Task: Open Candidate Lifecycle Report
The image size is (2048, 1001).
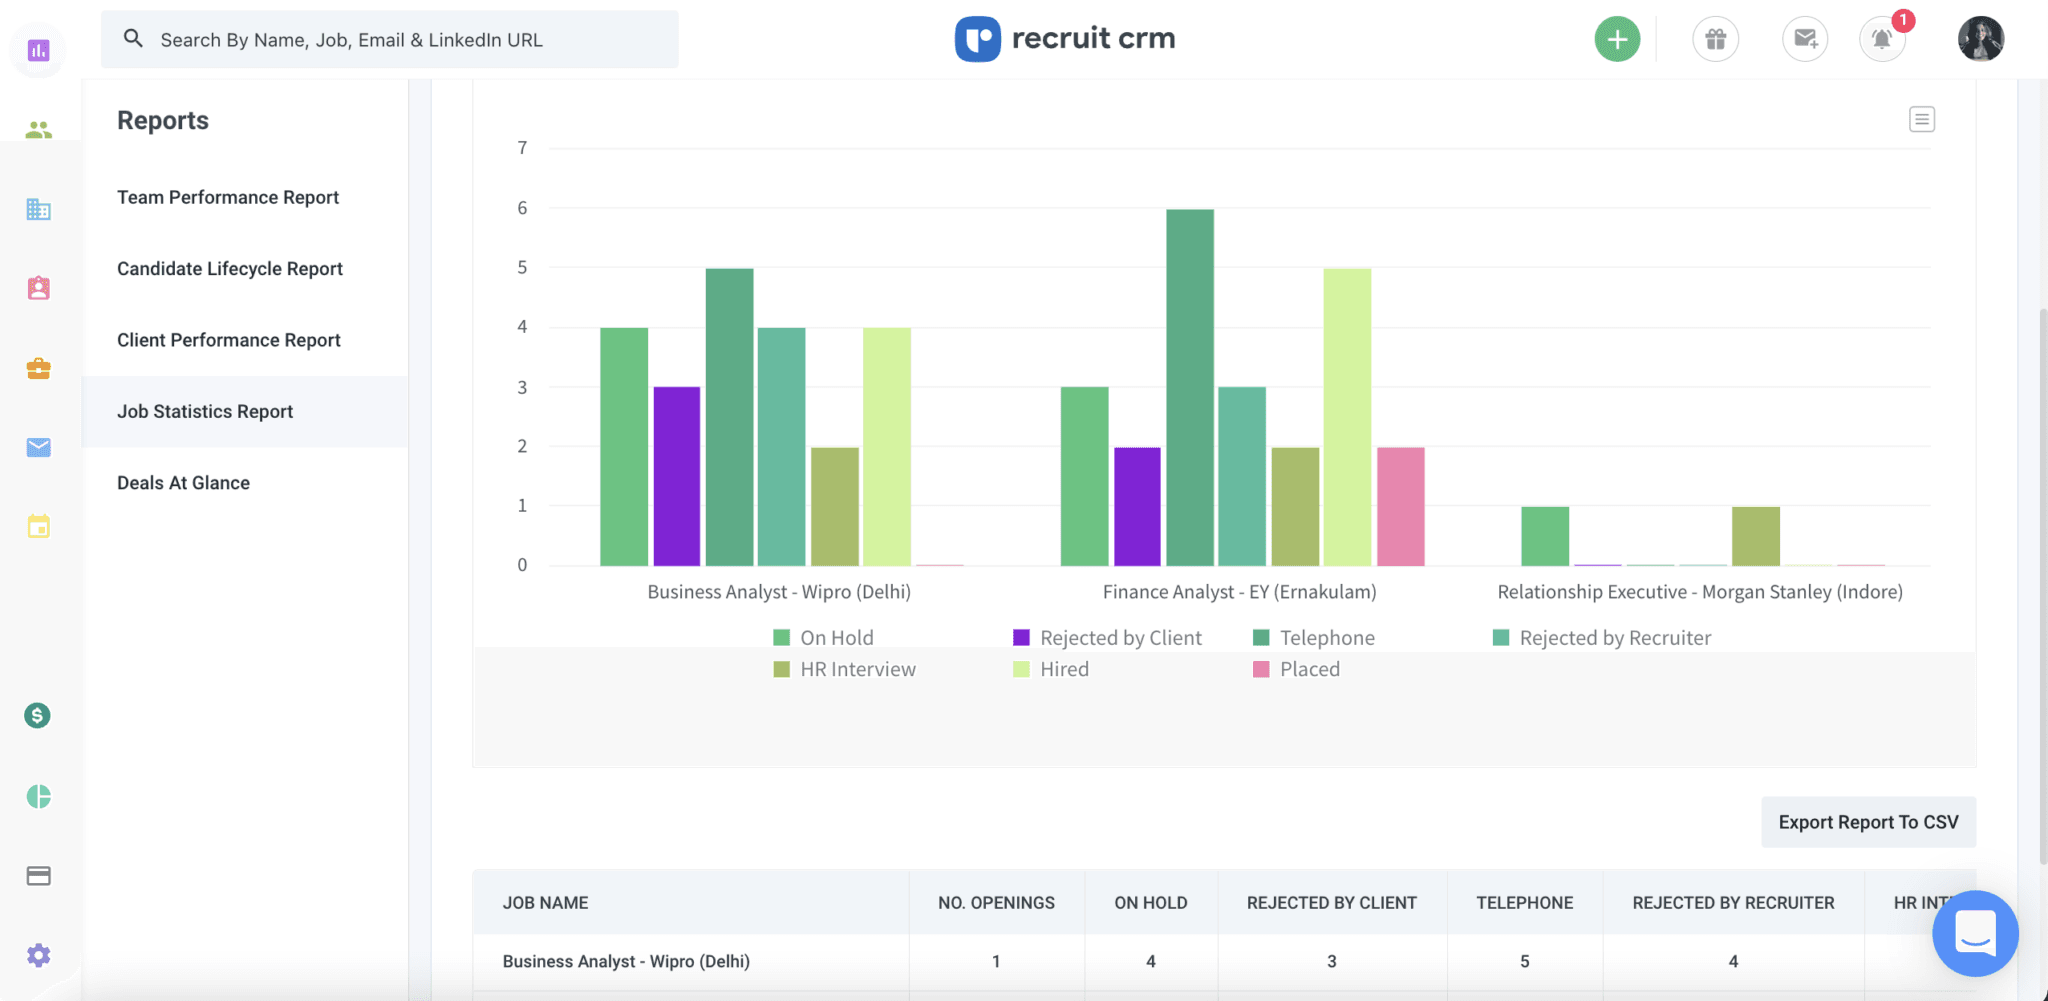Action: point(230,269)
